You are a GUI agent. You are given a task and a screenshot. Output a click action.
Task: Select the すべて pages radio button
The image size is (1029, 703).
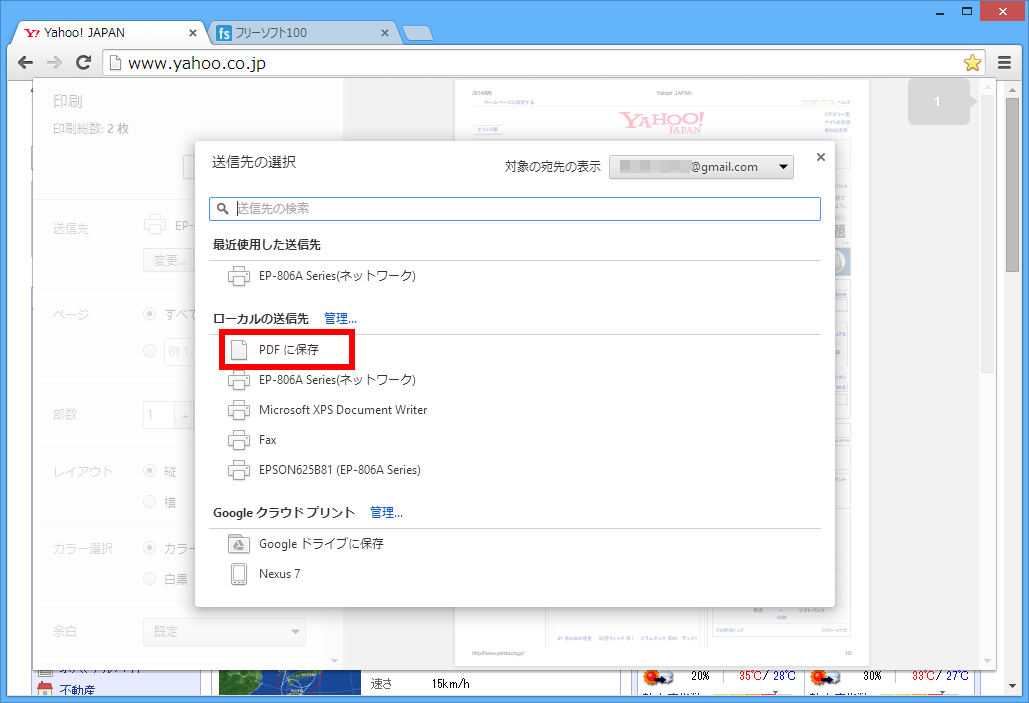[x=150, y=314]
